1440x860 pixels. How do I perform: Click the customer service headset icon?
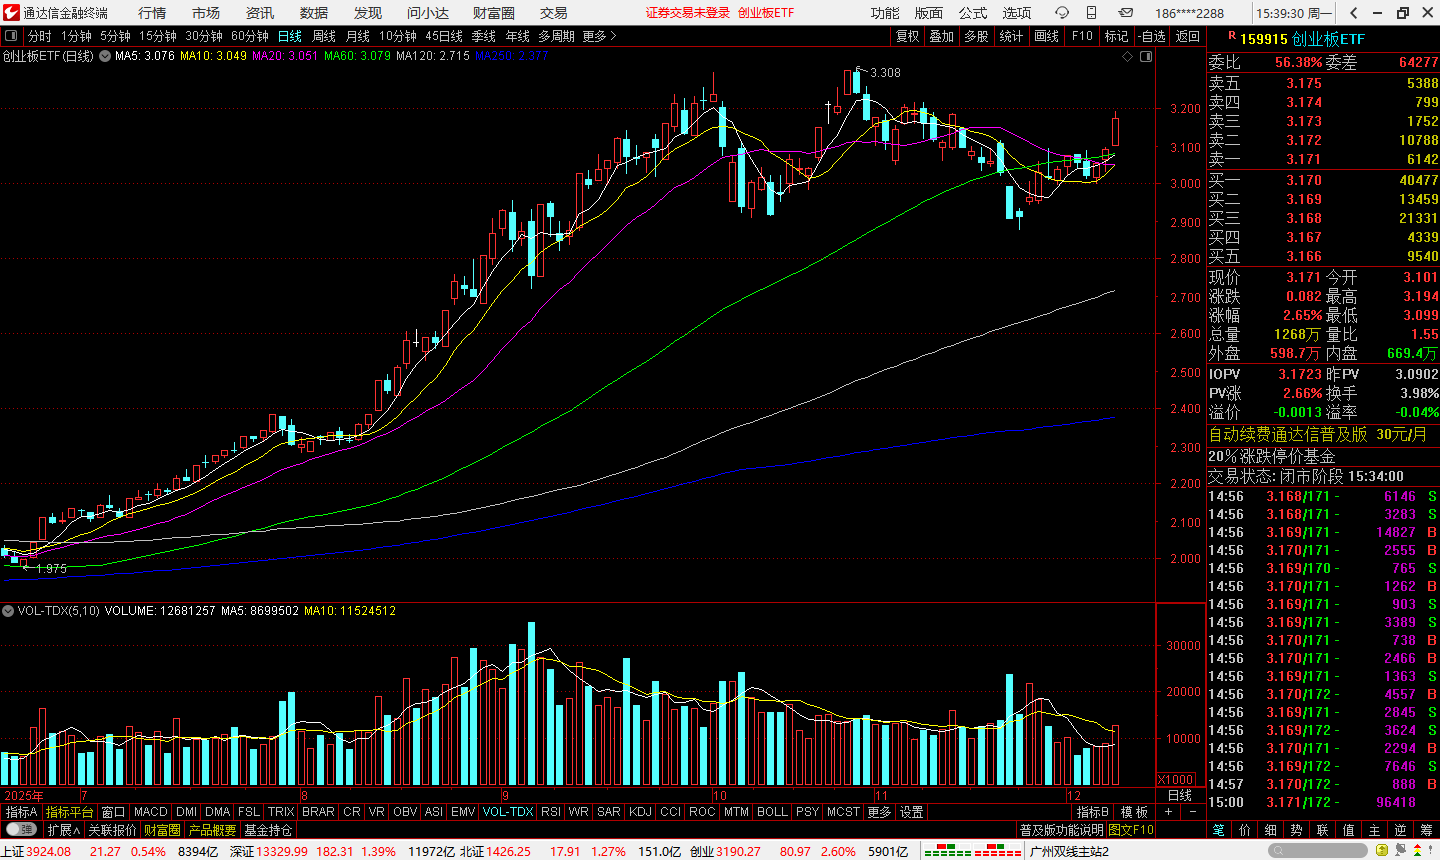coord(1062,13)
